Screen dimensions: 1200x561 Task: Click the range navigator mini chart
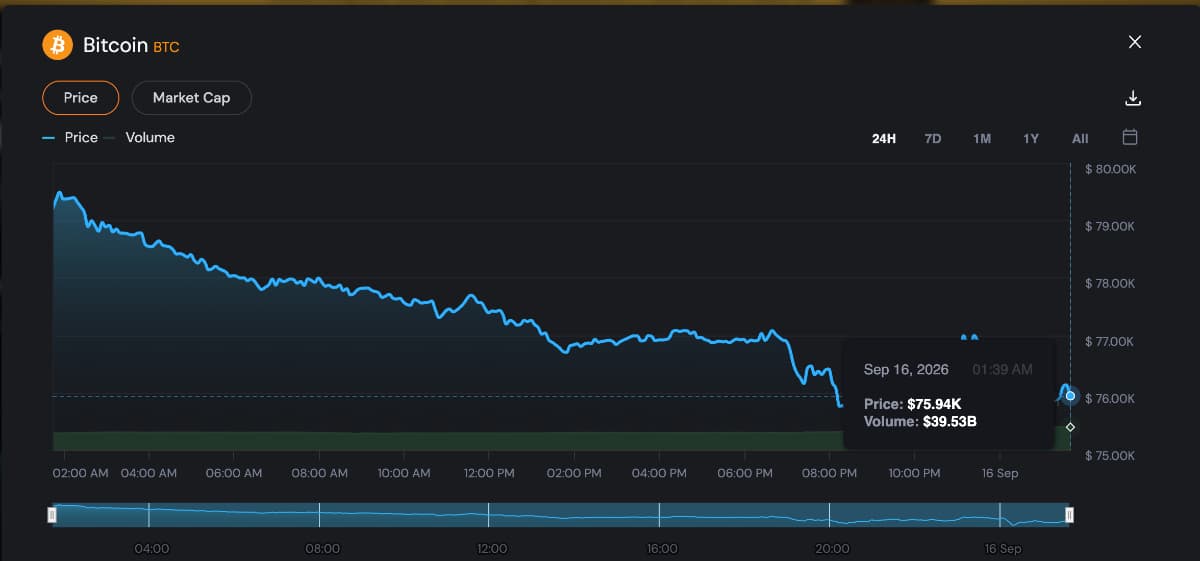(x=561, y=515)
